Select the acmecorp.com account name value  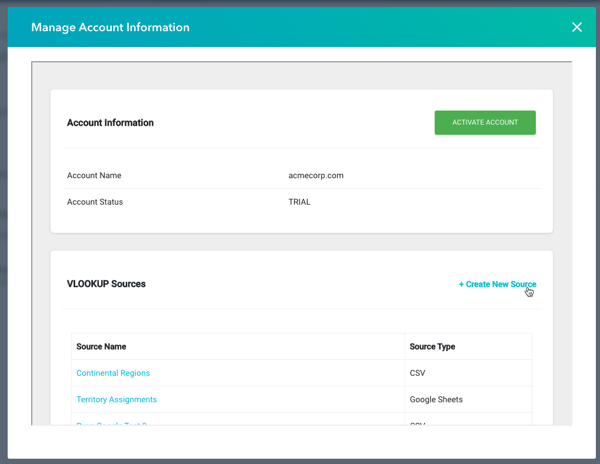click(316, 176)
